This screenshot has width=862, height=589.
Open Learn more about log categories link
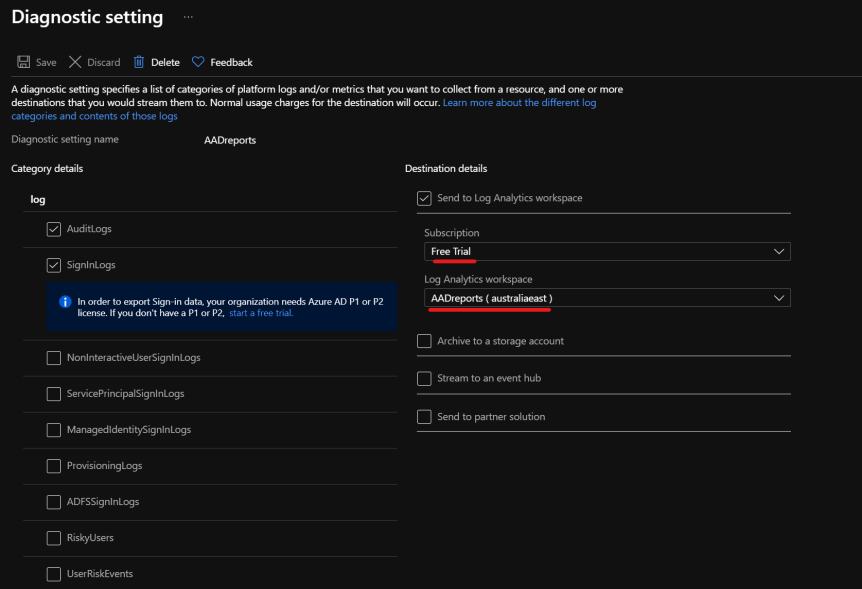click(520, 103)
